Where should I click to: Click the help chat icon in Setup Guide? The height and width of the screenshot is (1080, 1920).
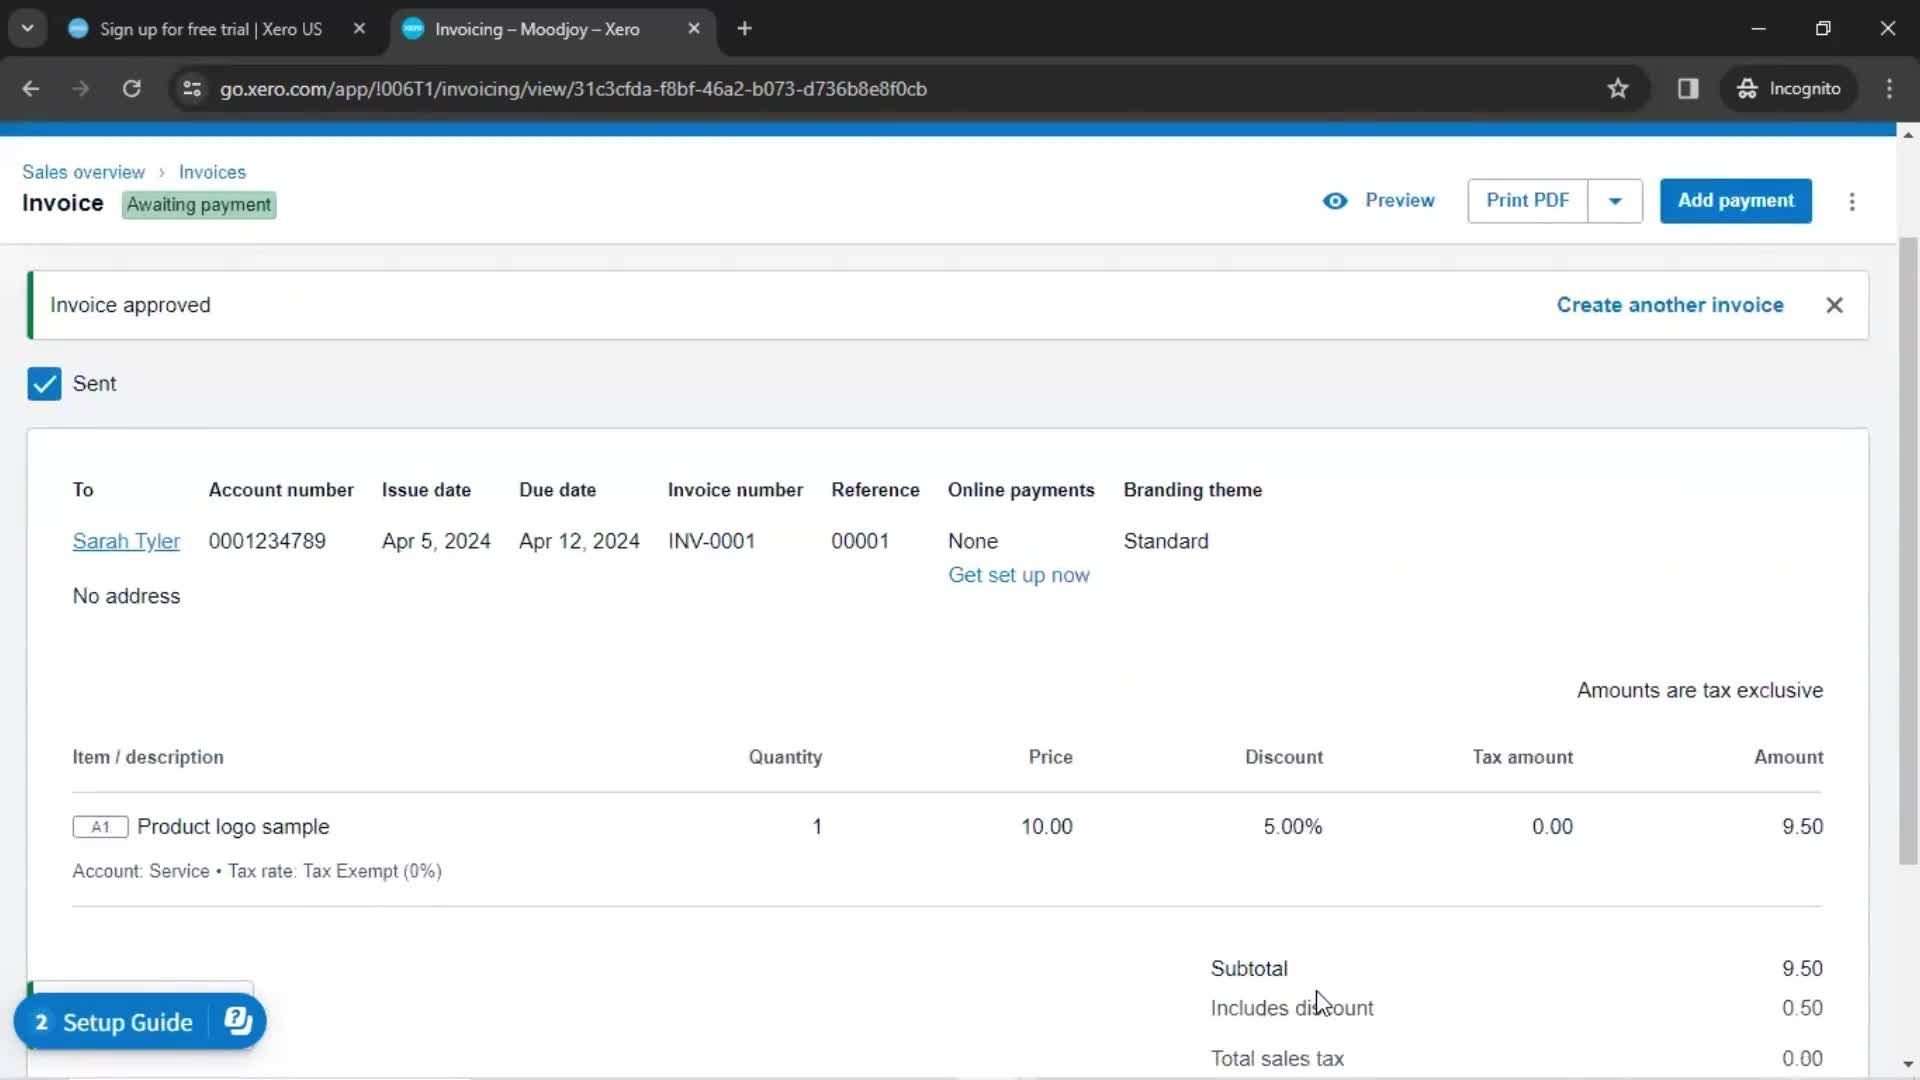(x=238, y=1021)
